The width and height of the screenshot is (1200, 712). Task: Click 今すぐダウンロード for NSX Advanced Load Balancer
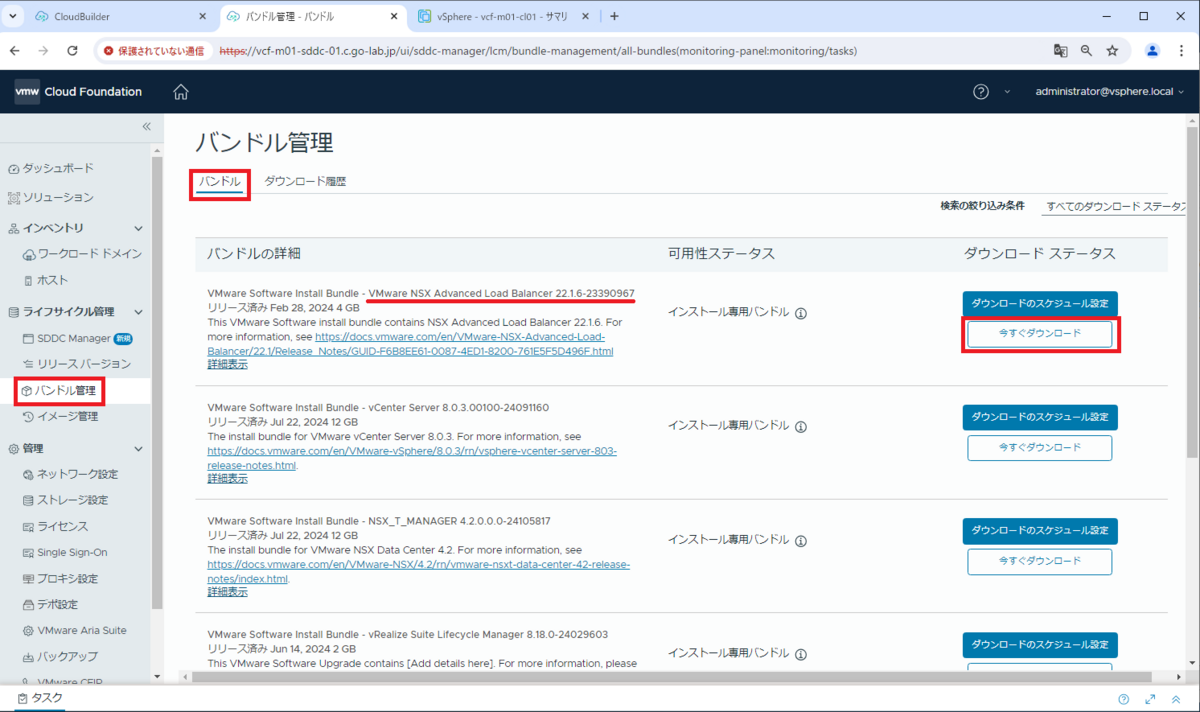coord(1040,334)
